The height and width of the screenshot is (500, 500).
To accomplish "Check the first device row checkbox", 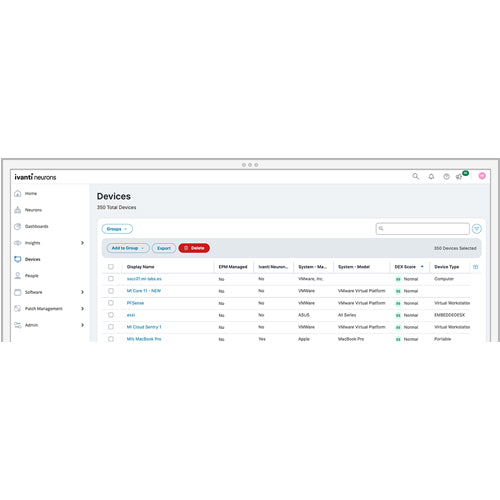I will 111,279.
